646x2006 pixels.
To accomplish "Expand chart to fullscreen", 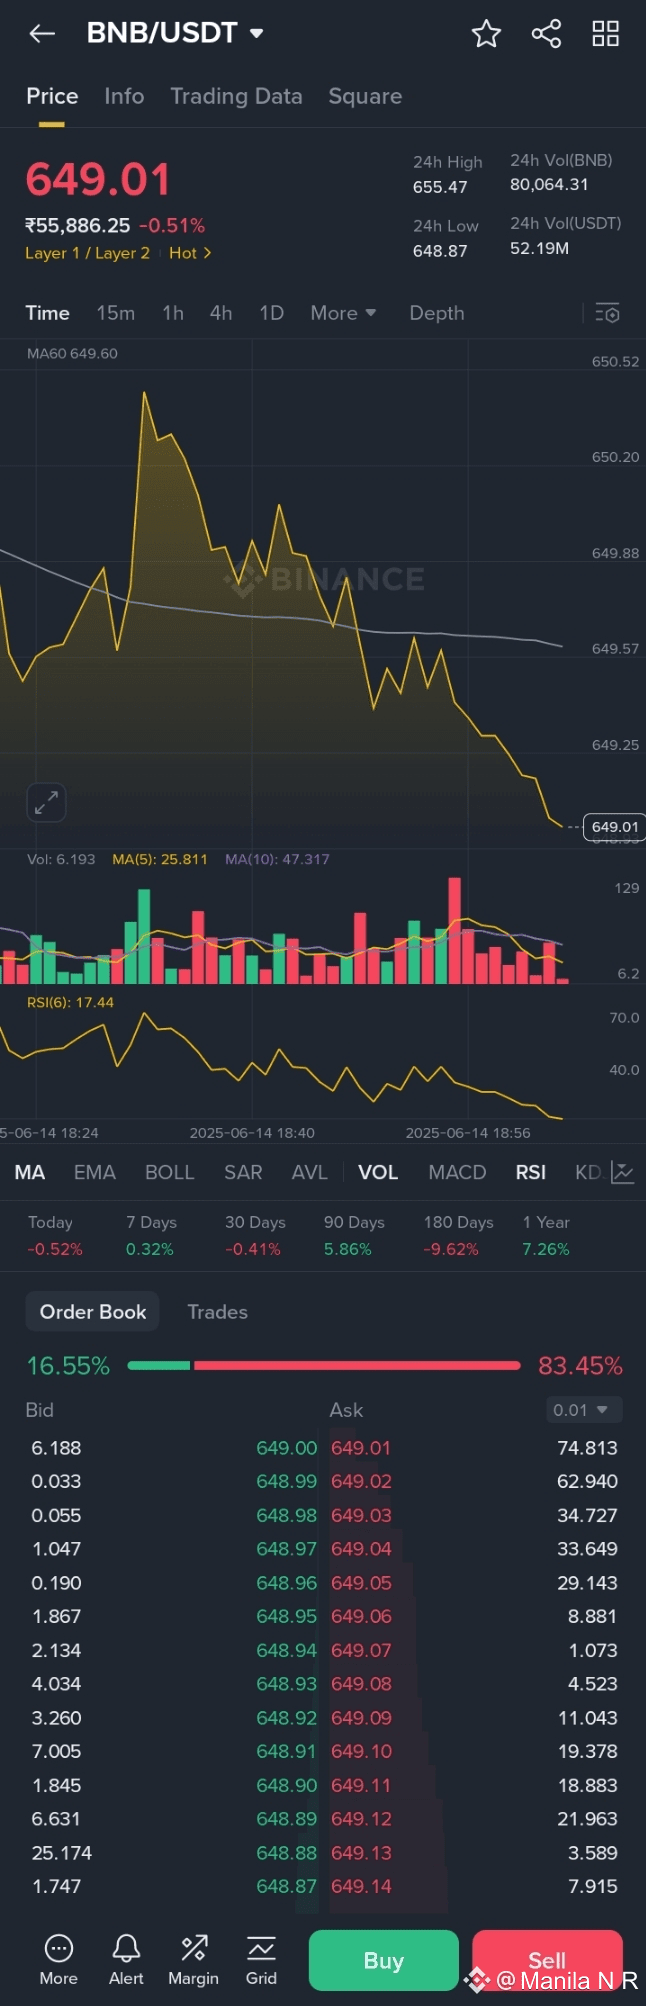I will coord(46,802).
